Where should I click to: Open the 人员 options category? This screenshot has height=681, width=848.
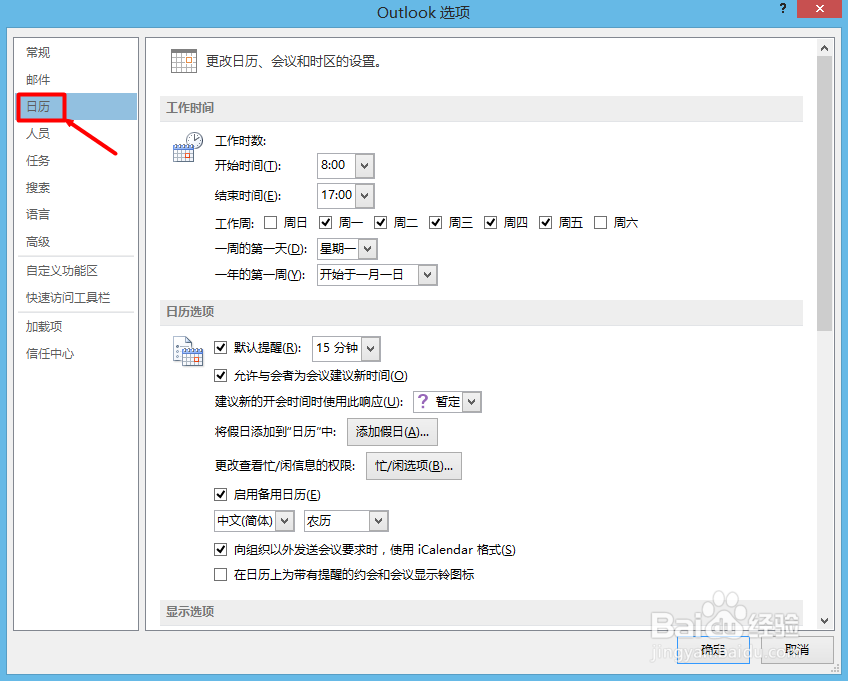click(75, 134)
